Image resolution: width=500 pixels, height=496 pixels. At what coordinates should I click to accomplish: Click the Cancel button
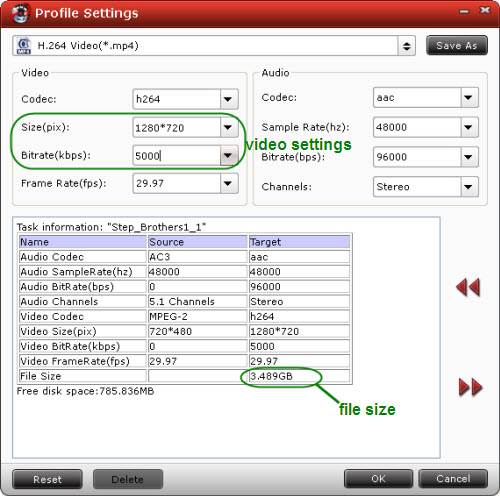point(453,479)
